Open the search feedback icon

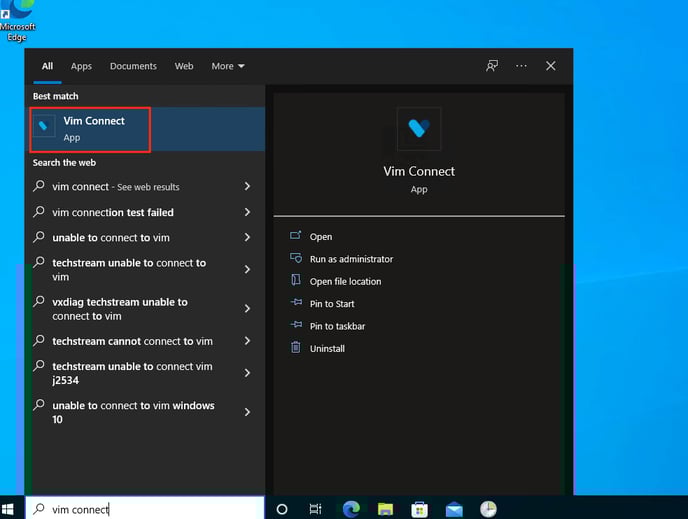[x=491, y=66]
